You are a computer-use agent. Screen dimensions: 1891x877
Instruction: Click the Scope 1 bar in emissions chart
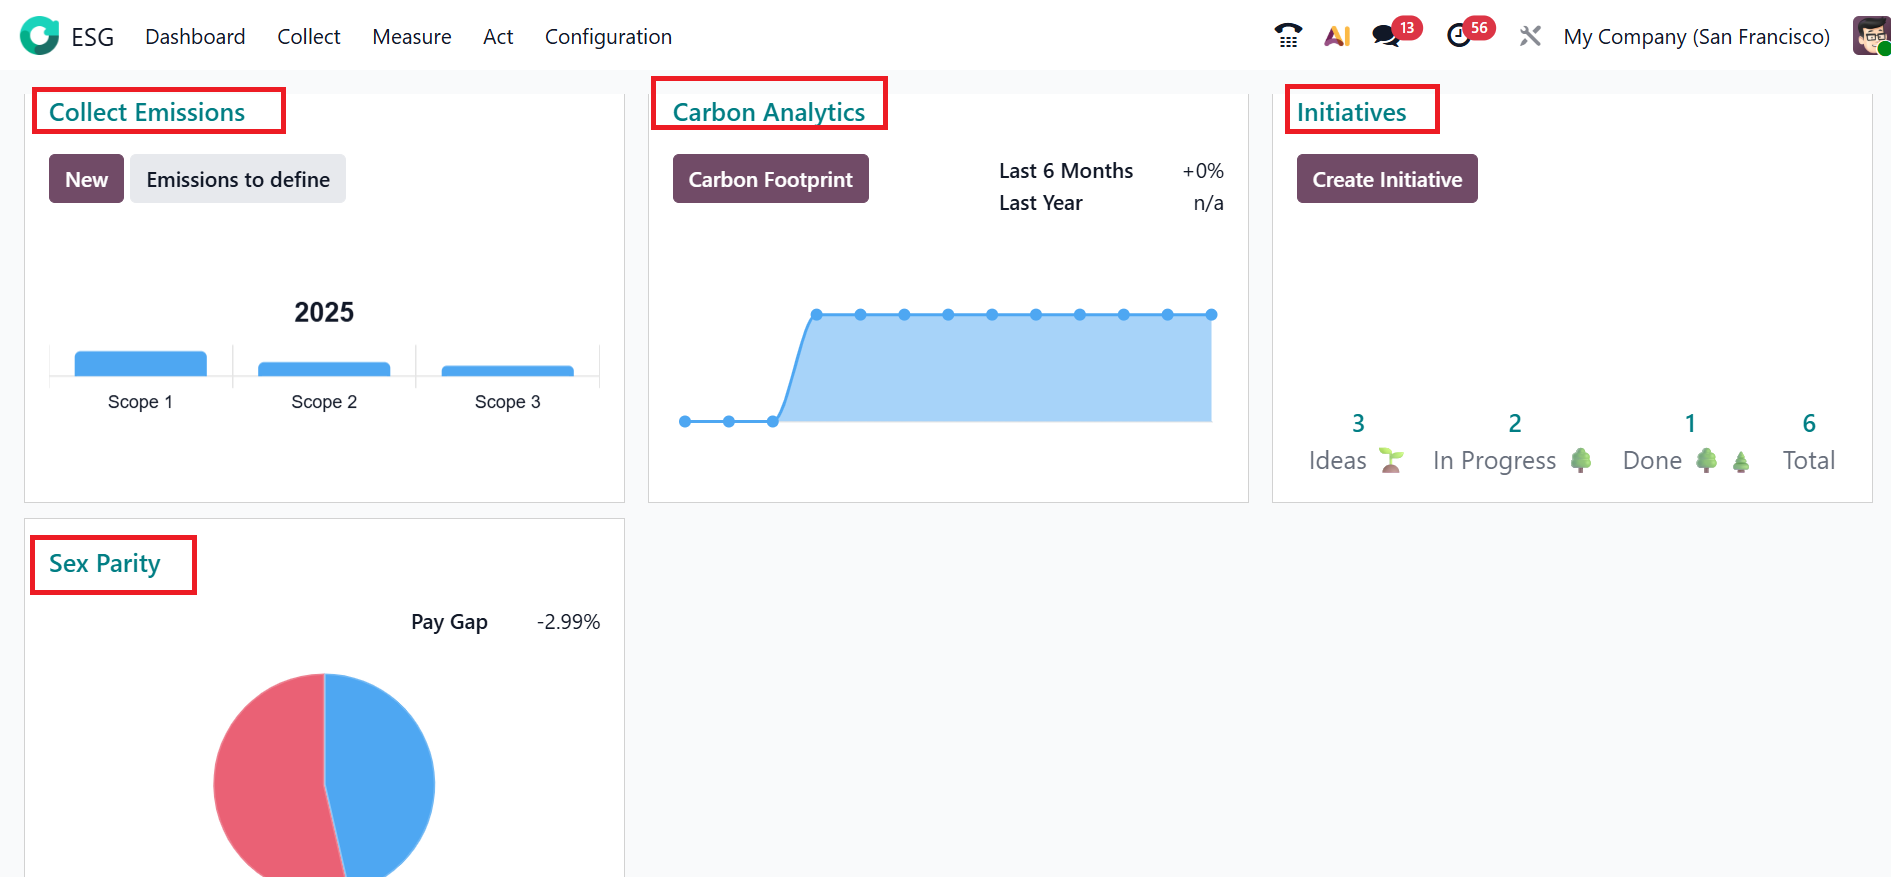[x=140, y=364]
